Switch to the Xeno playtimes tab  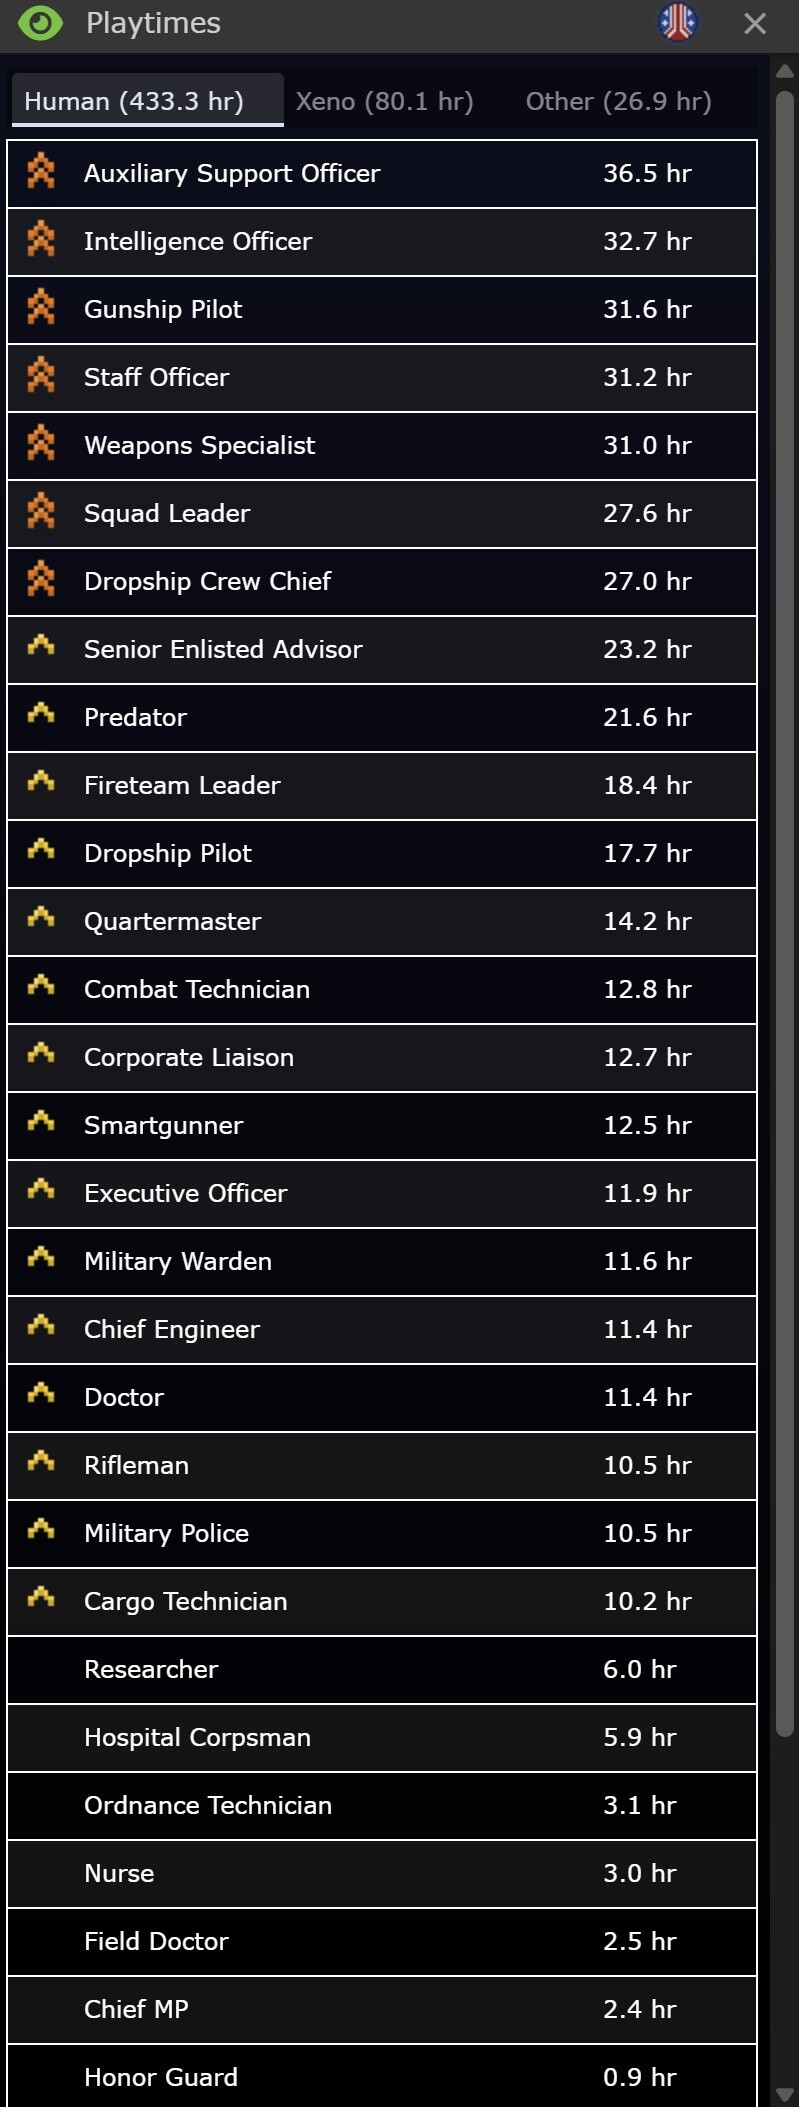(384, 101)
